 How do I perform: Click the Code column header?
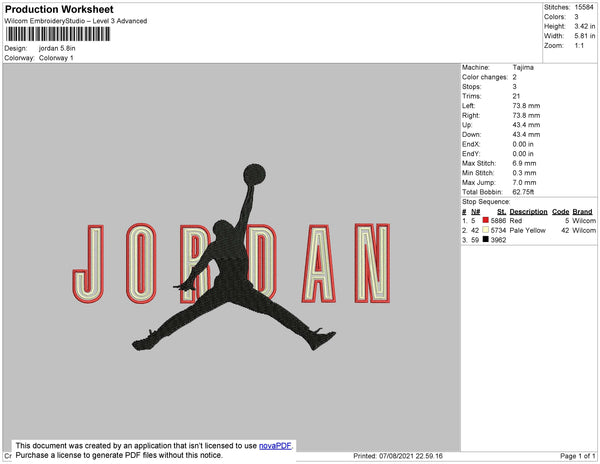(560, 212)
